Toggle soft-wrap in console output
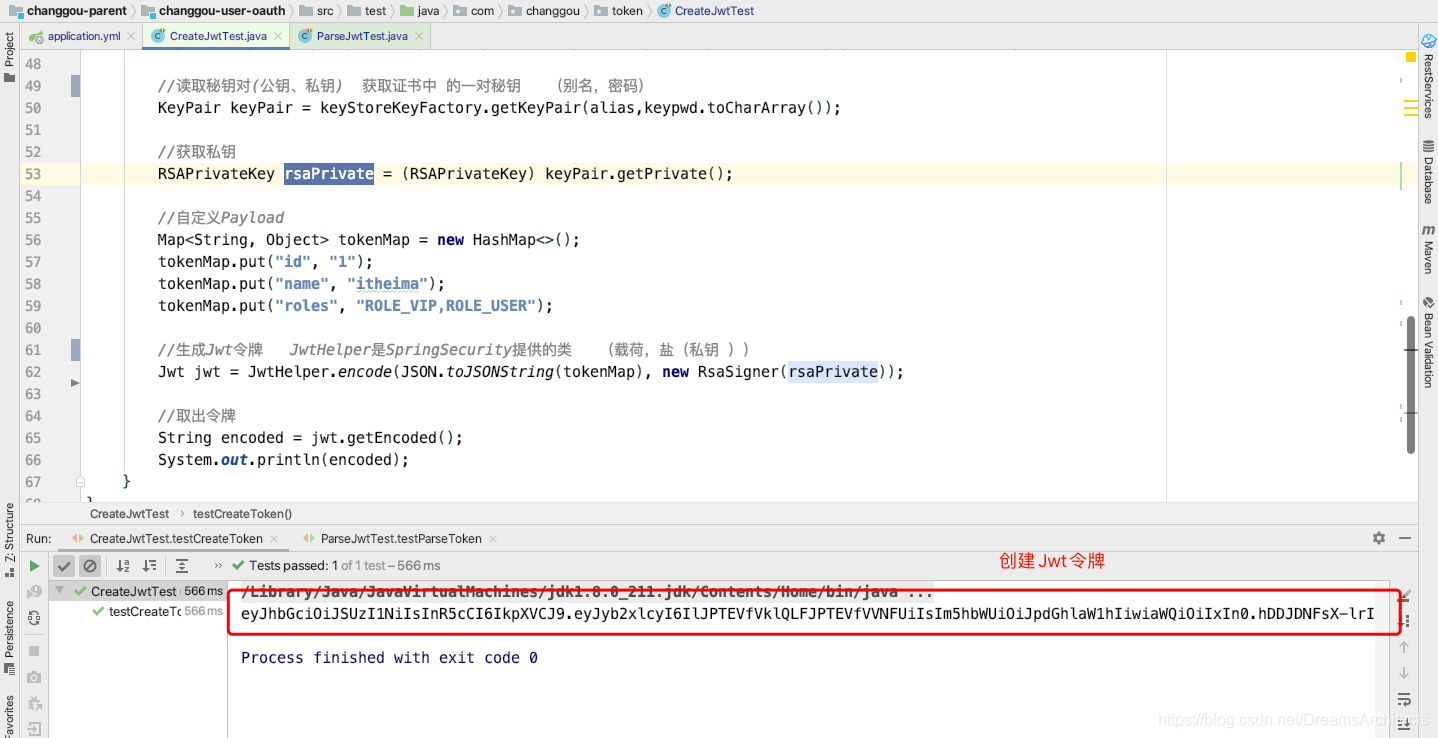 [x=1404, y=699]
